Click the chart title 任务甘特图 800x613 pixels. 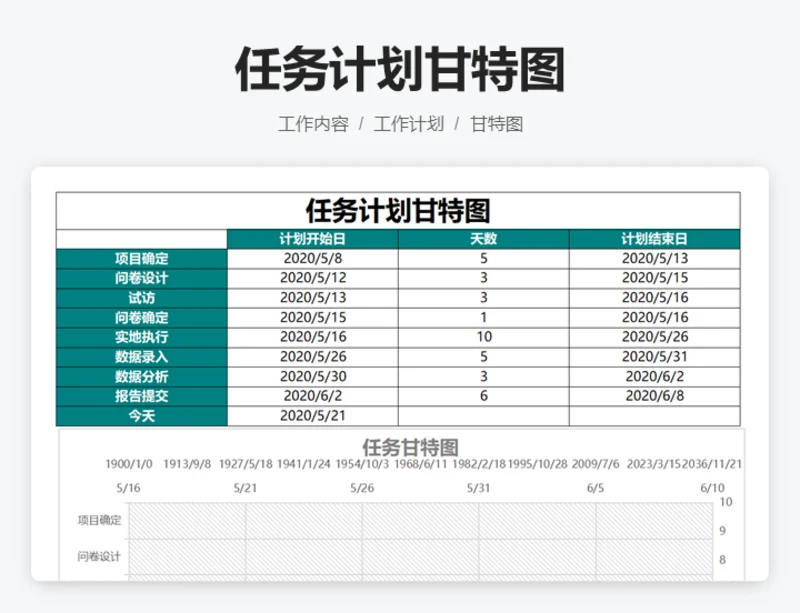(410, 448)
